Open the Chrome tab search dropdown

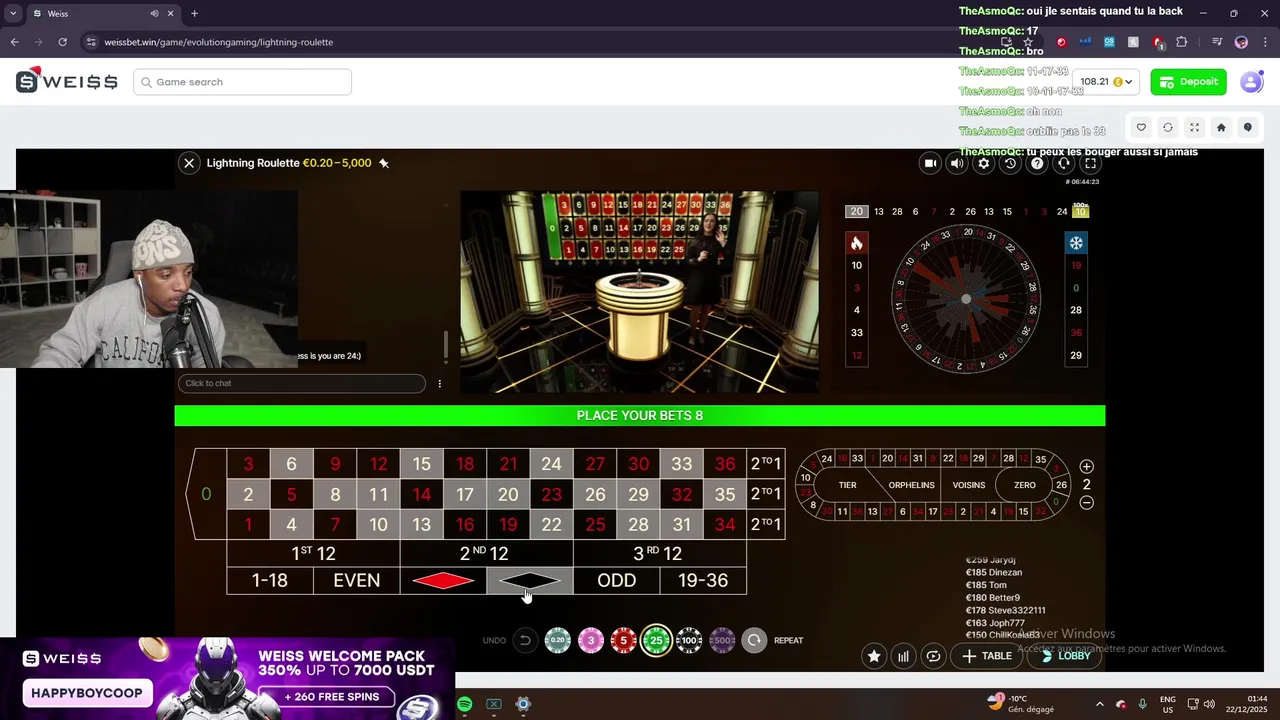pos(13,13)
